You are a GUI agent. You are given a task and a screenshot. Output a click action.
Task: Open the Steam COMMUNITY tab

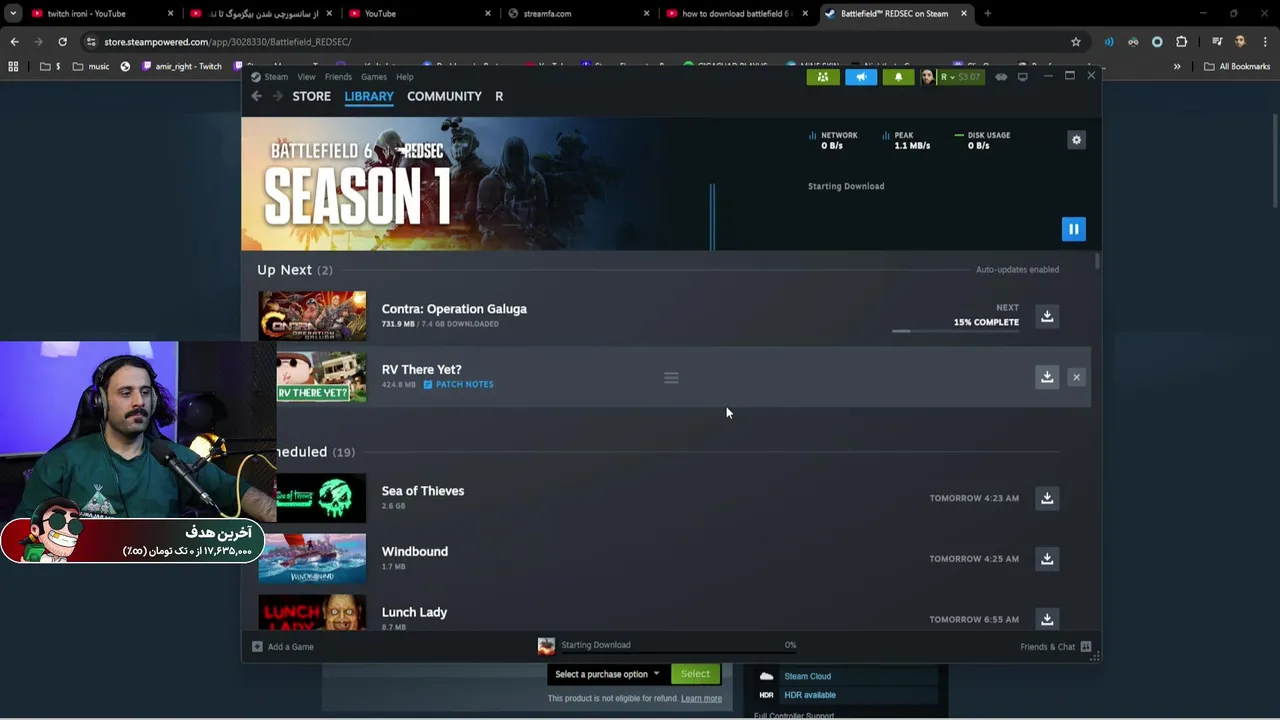[x=444, y=96]
